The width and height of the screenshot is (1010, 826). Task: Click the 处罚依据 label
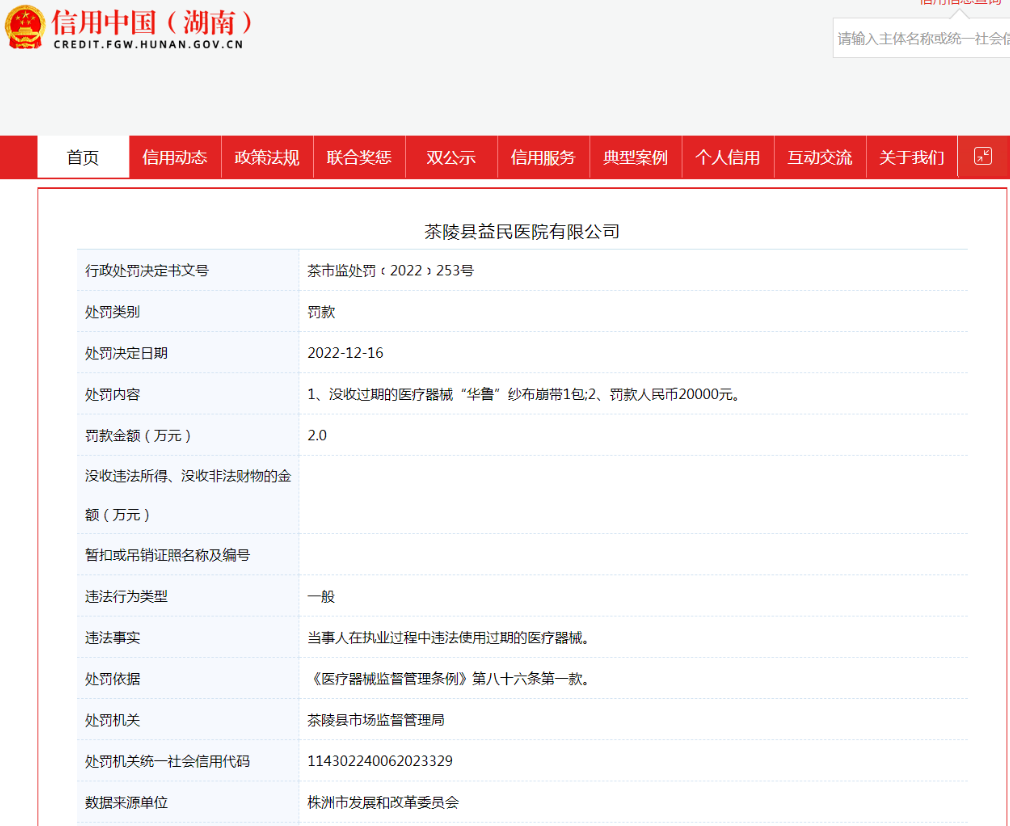point(113,679)
